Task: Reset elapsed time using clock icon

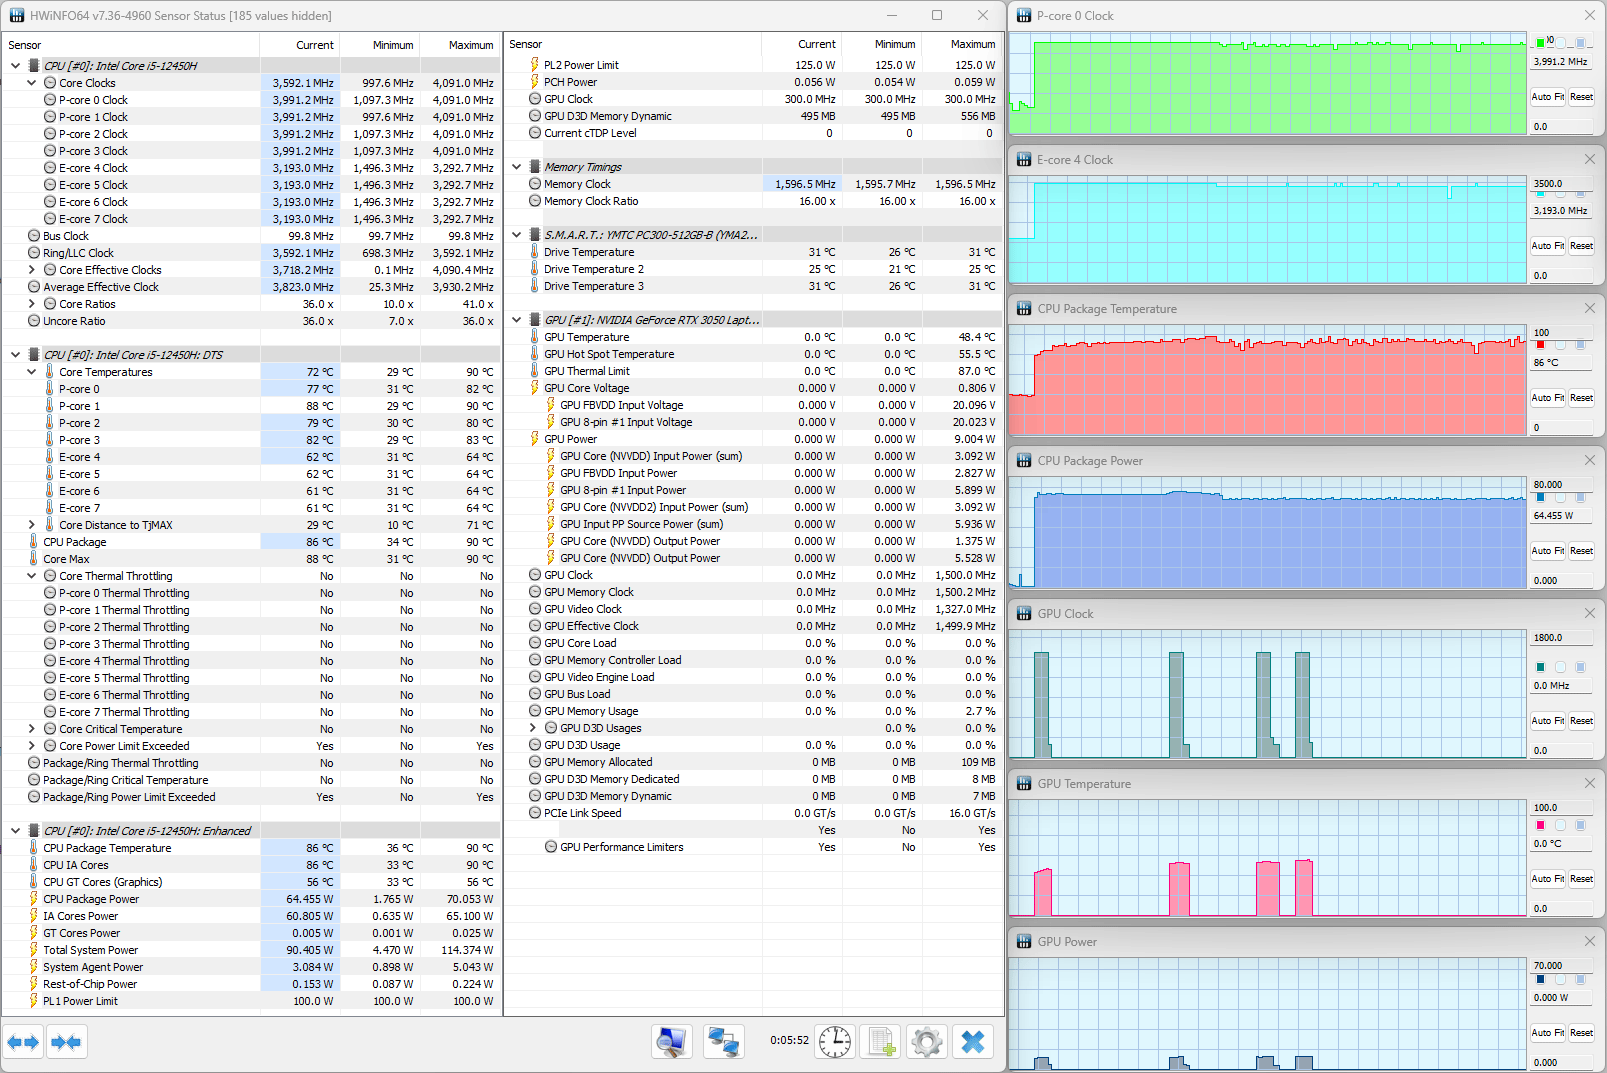Action: pyautogui.click(x=834, y=1042)
